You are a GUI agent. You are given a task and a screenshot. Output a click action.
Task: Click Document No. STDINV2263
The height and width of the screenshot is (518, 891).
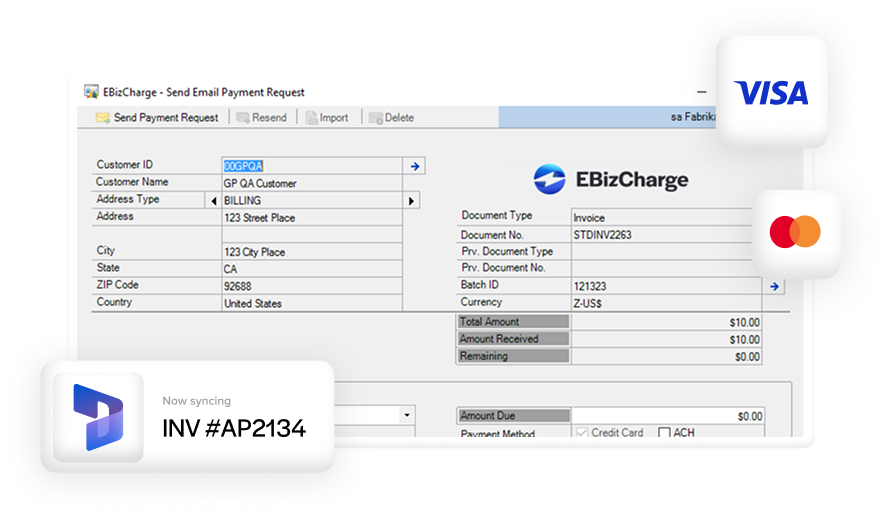pos(662,235)
